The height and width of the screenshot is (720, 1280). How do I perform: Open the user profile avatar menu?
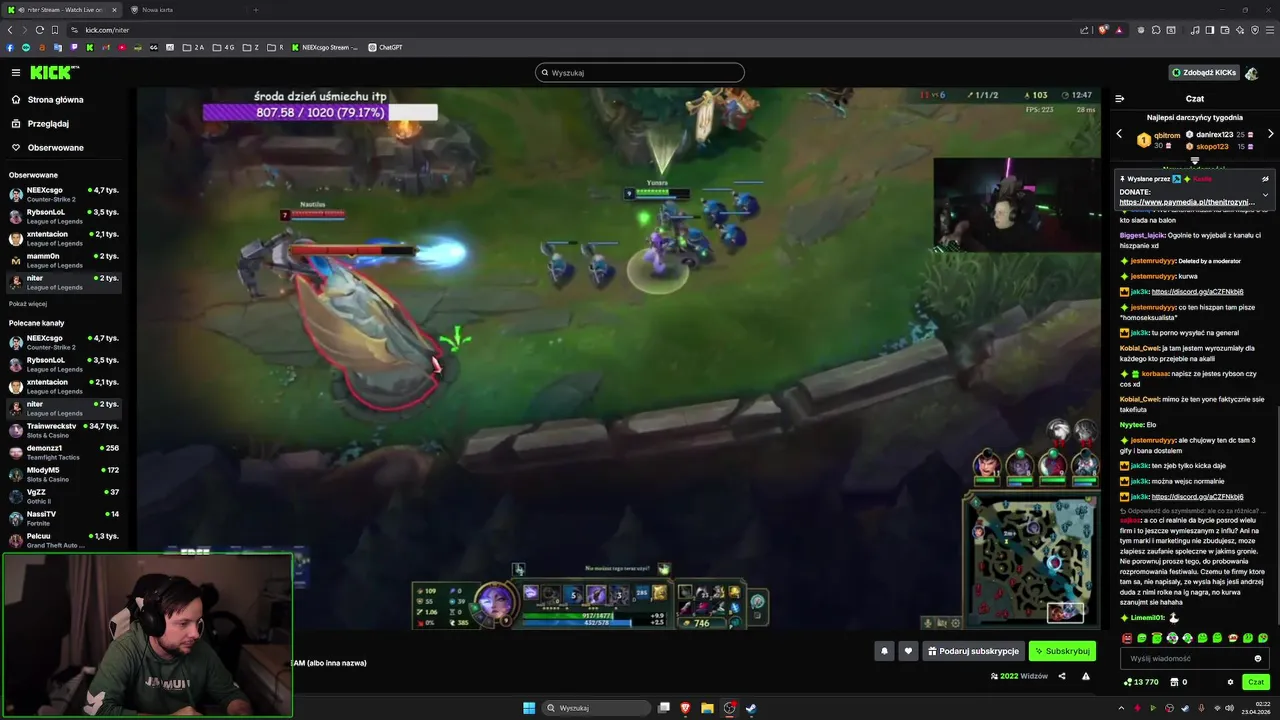[x=1251, y=73]
